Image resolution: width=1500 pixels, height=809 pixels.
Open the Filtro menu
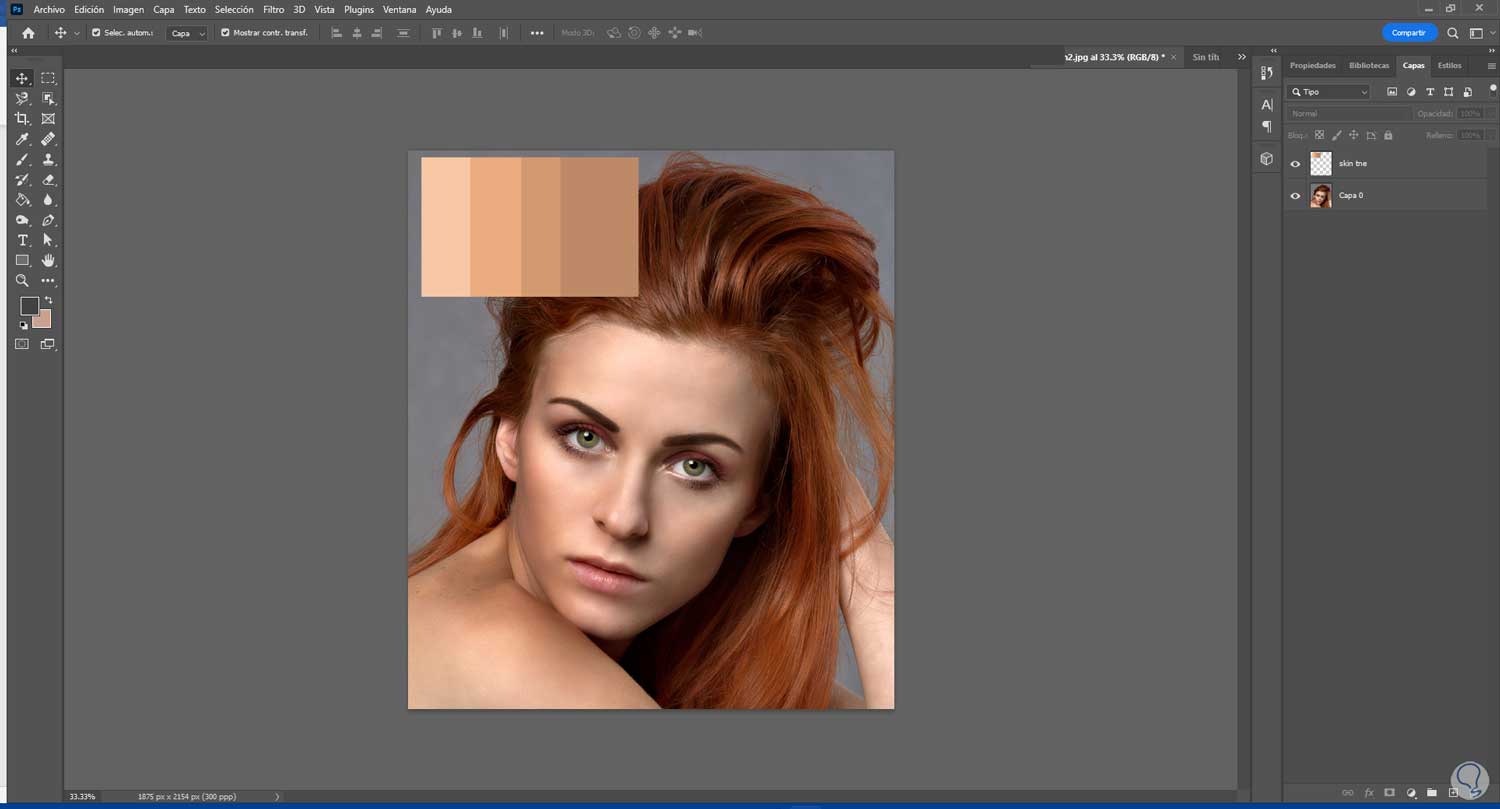point(273,9)
